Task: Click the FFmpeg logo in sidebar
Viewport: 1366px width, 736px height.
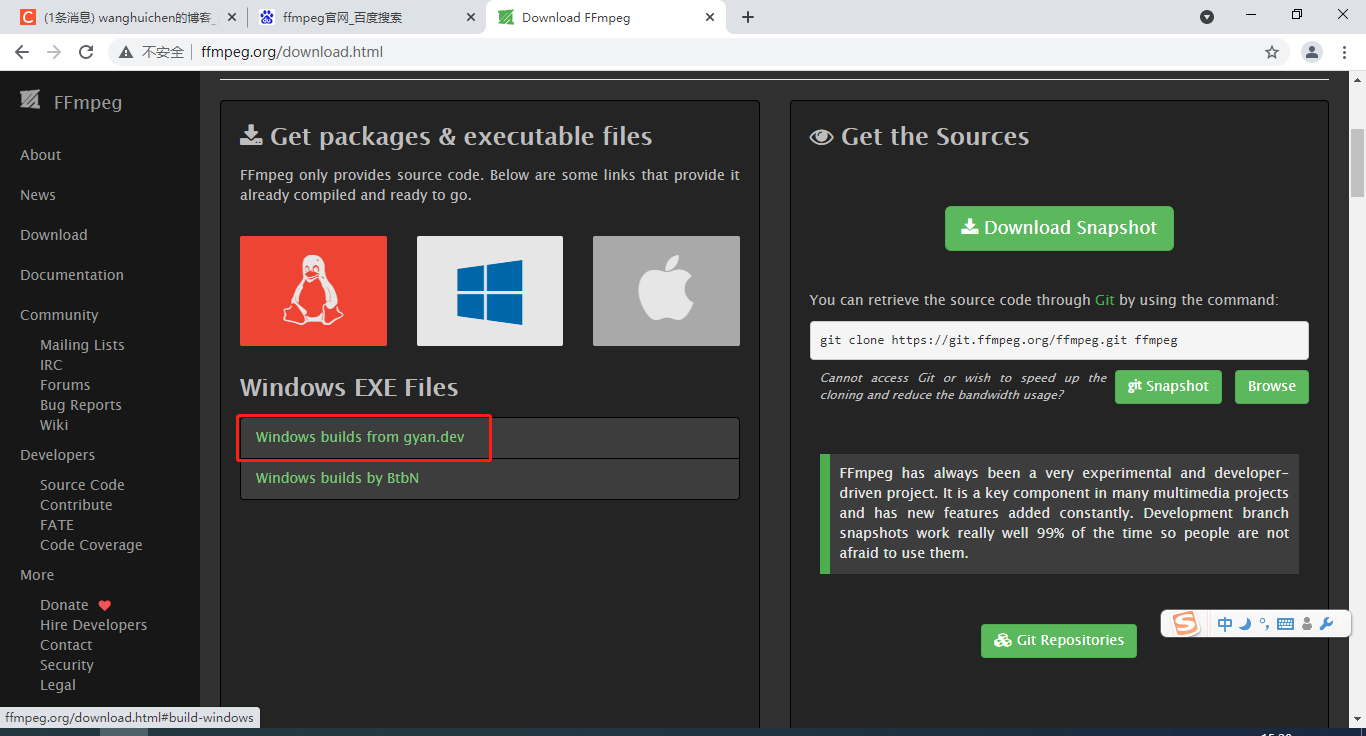Action: [71, 102]
